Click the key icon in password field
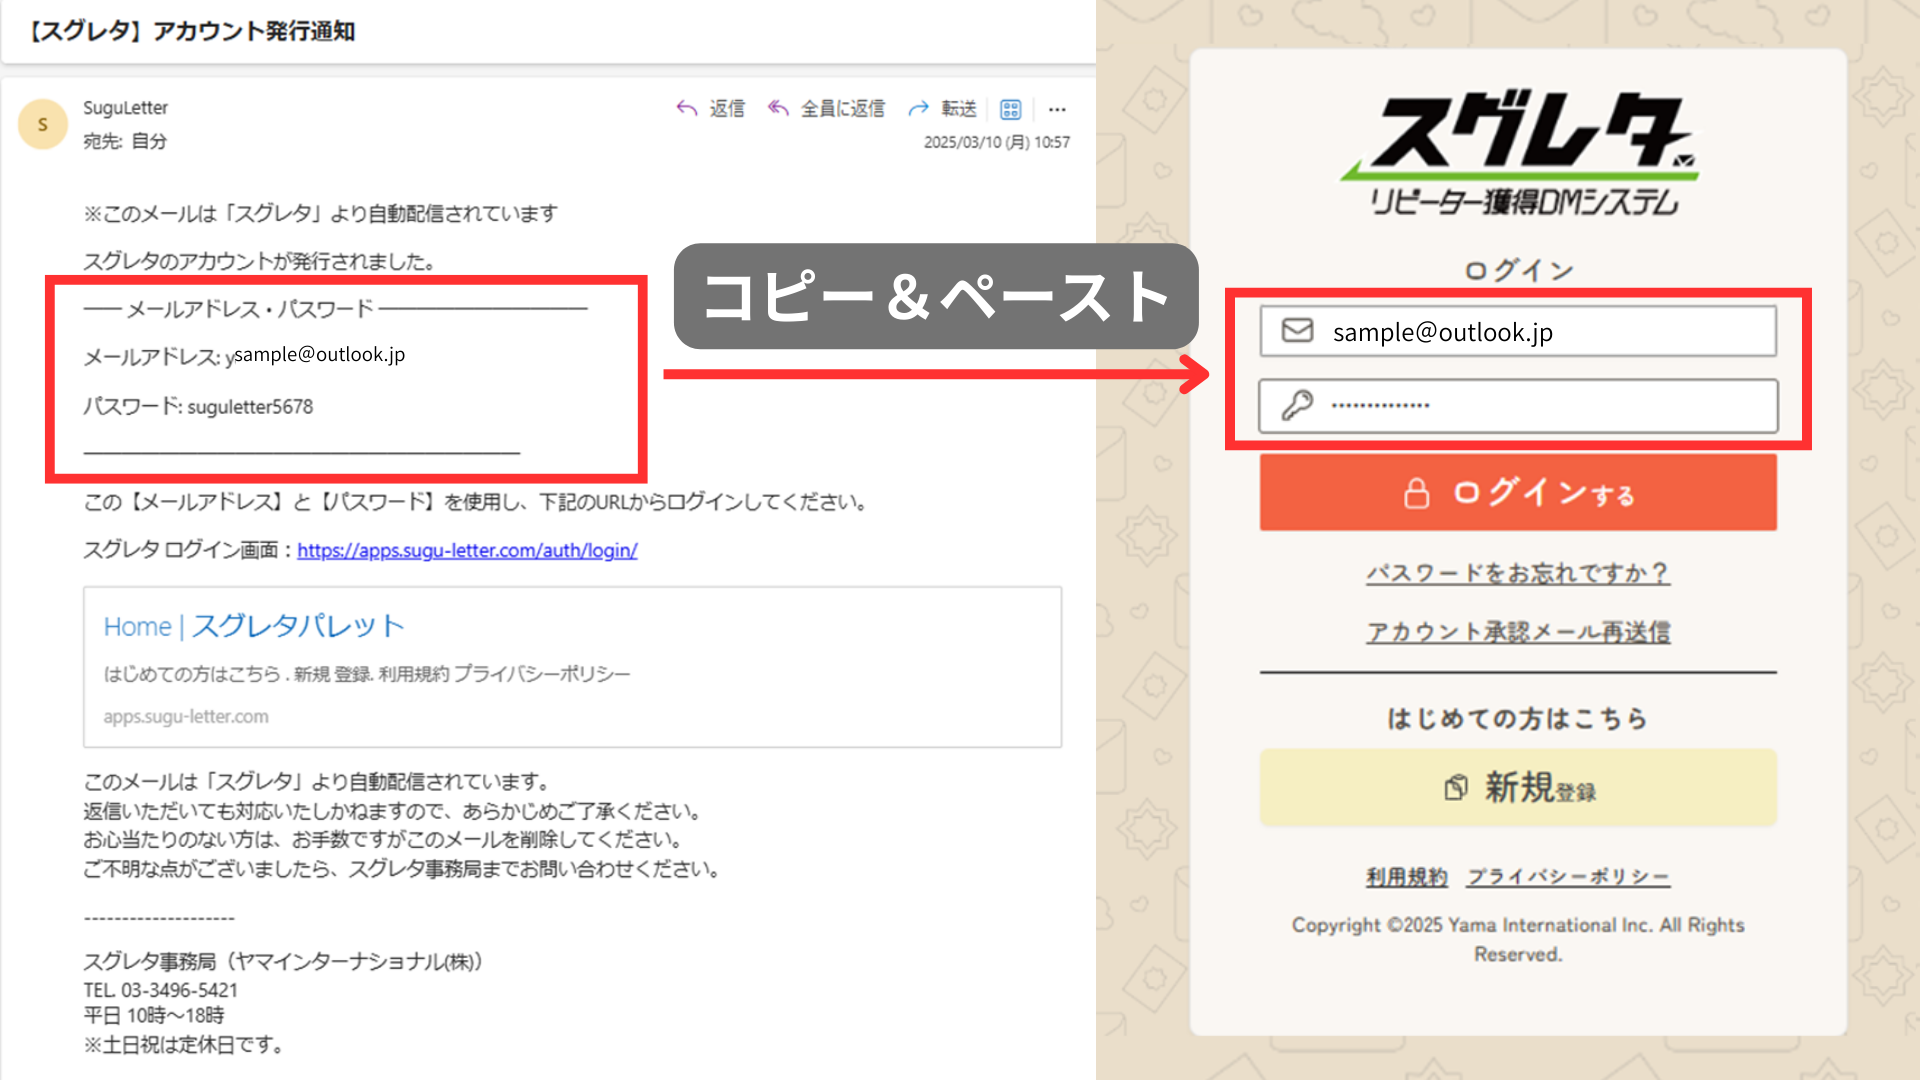 click(x=1297, y=405)
